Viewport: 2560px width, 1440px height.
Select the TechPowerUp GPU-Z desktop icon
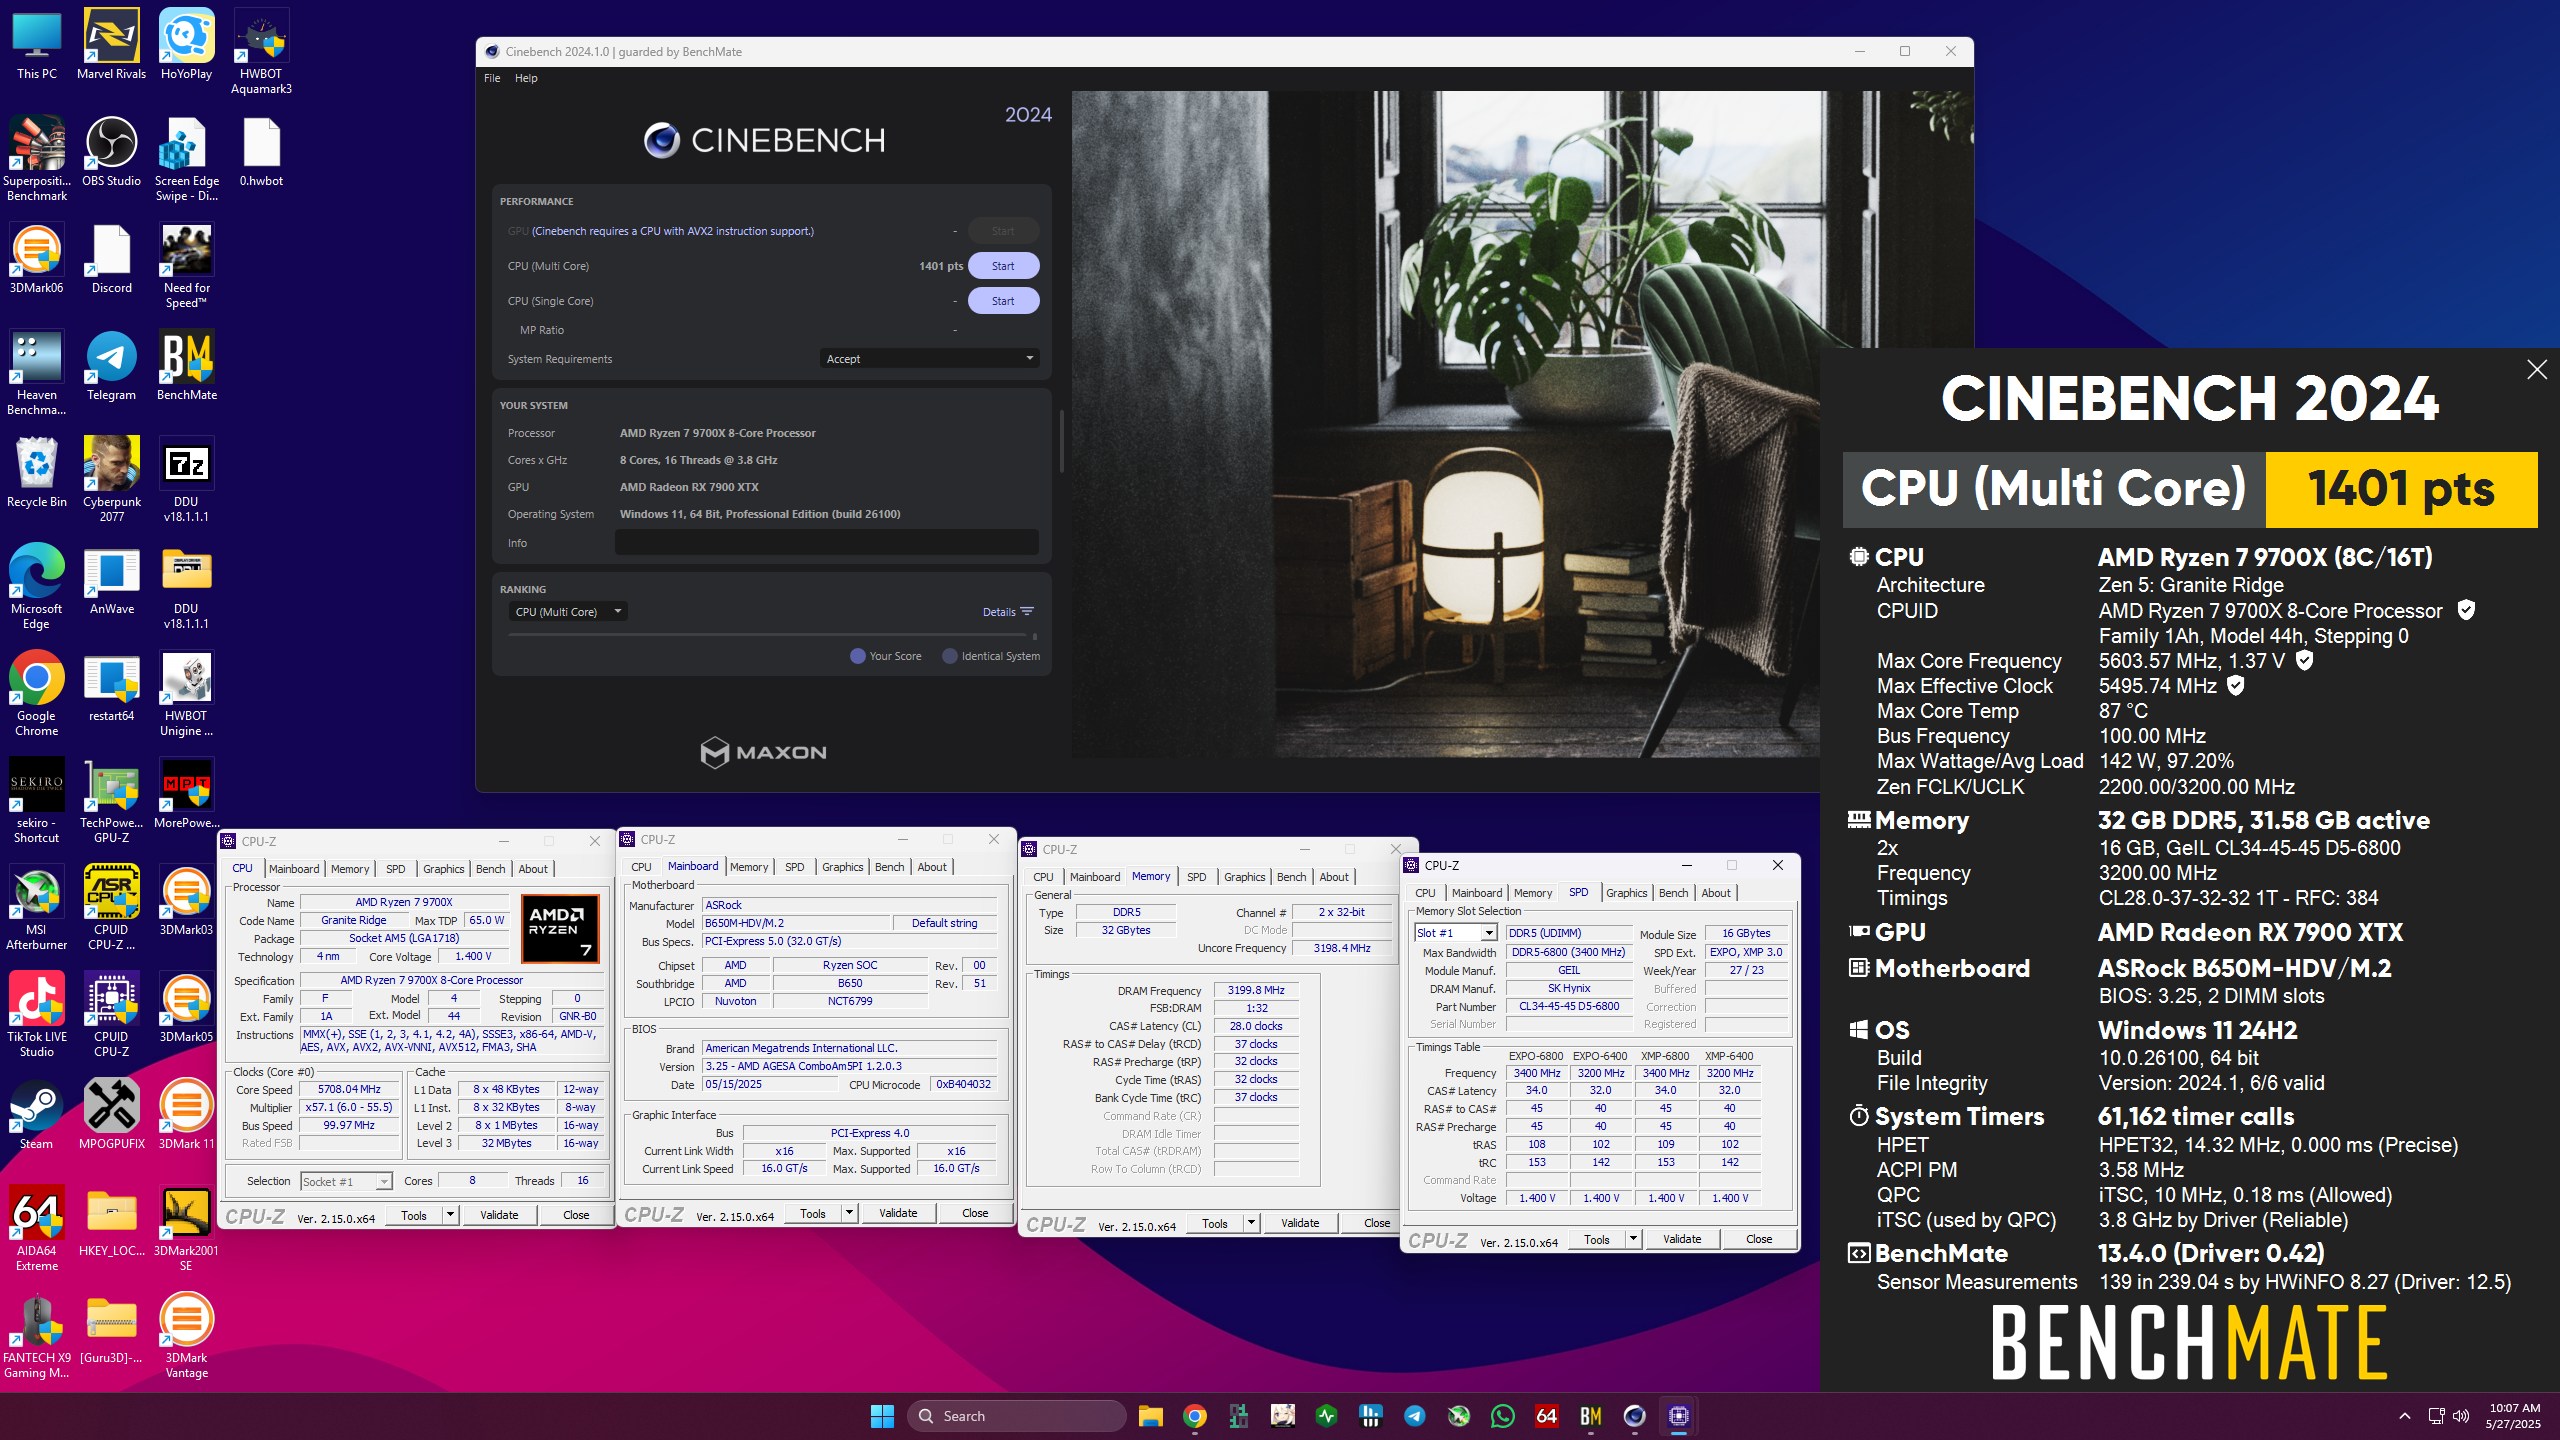[x=111, y=800]
